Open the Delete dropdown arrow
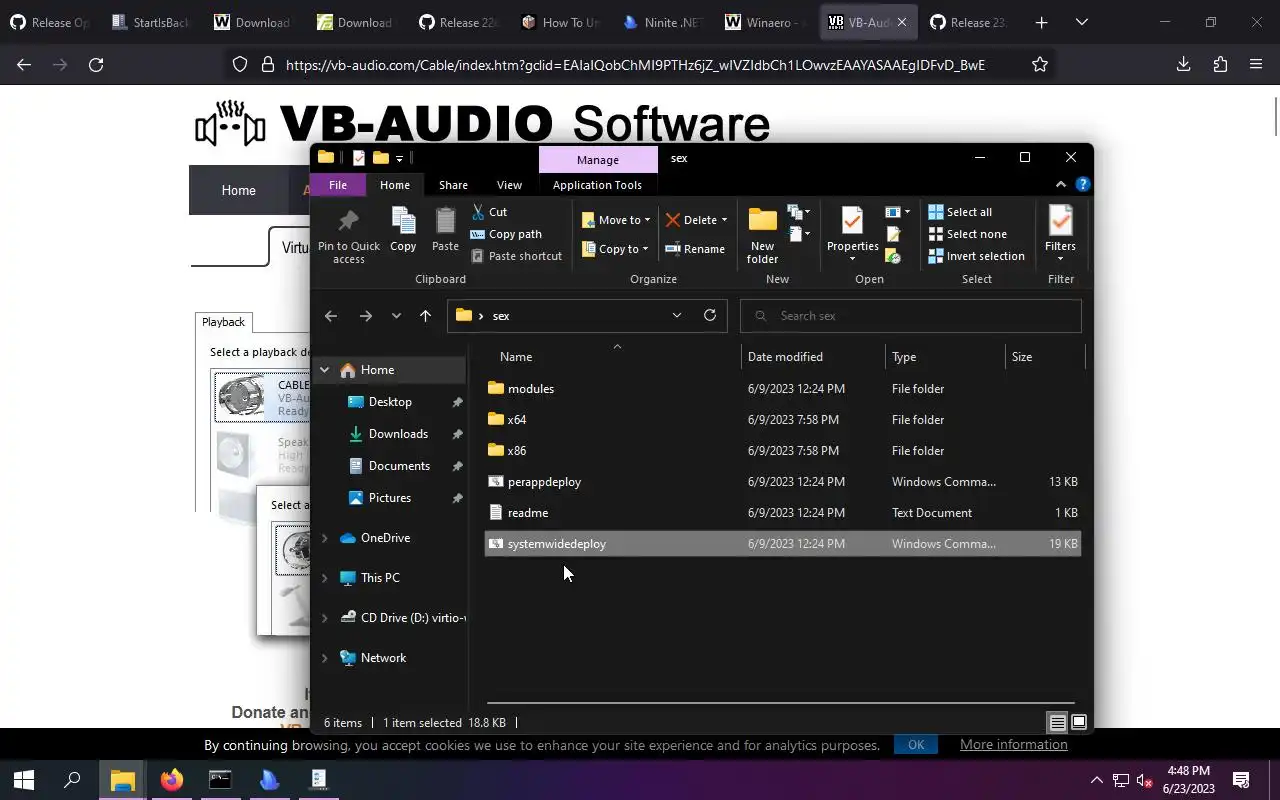 click(x=724, y=220)
